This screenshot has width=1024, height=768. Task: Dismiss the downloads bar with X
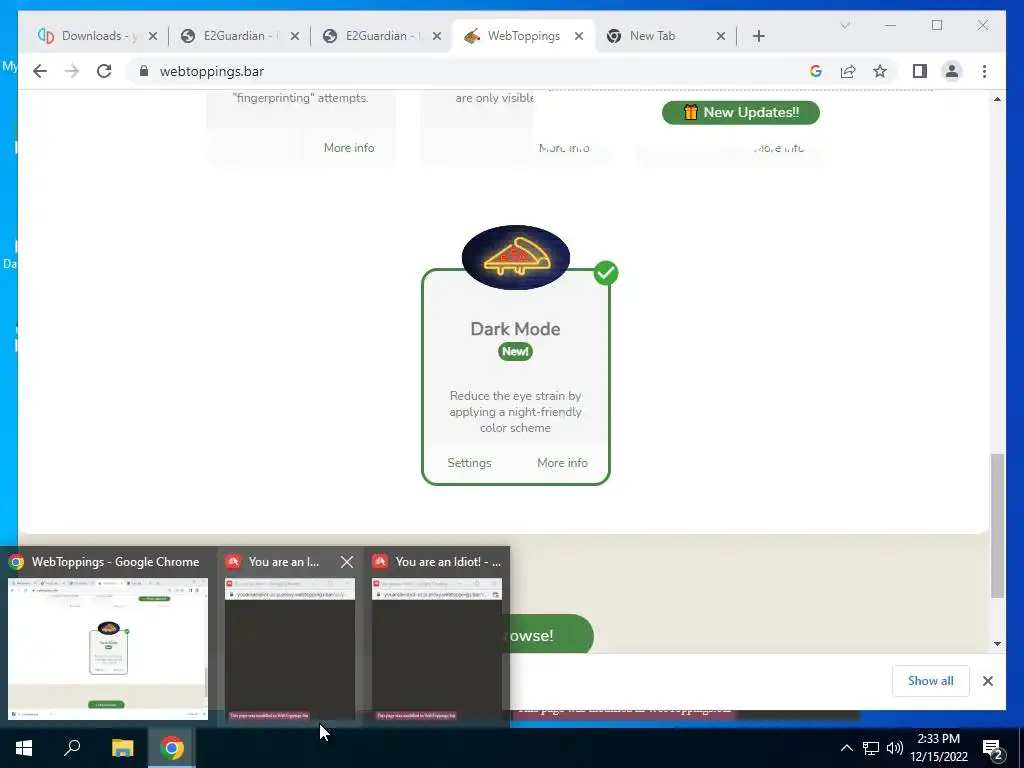(x=988, y=681)
